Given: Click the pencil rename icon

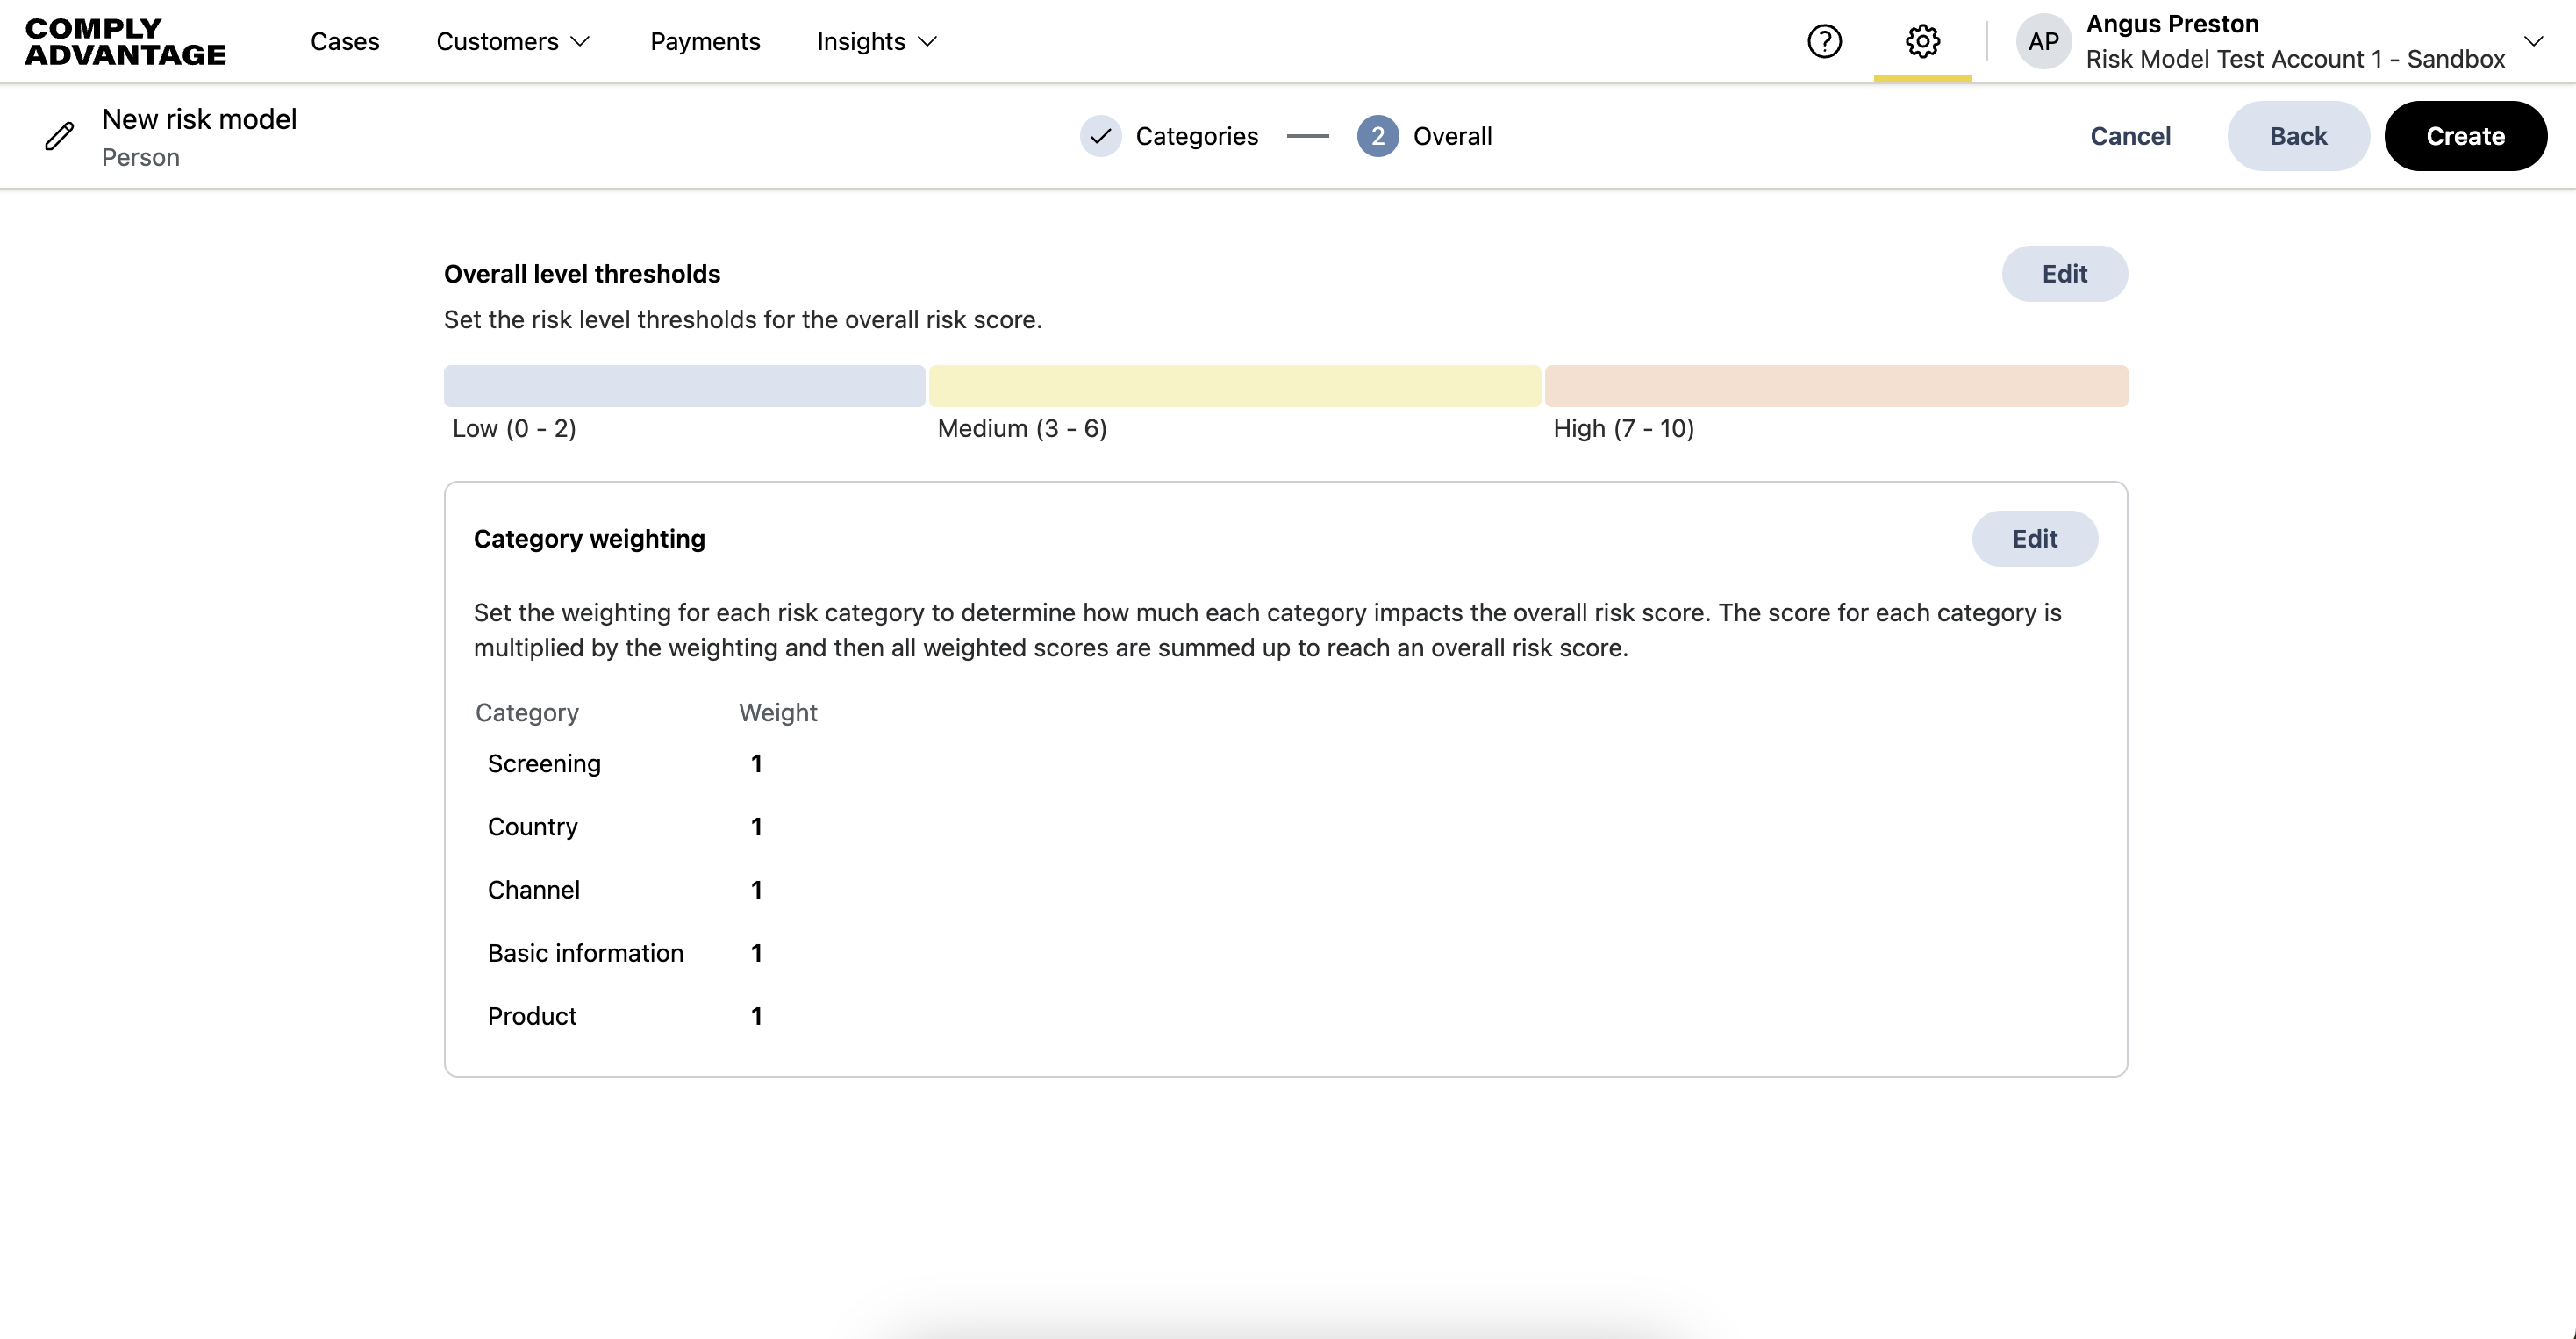Looking at the screenshot, I should coord(60,136).
